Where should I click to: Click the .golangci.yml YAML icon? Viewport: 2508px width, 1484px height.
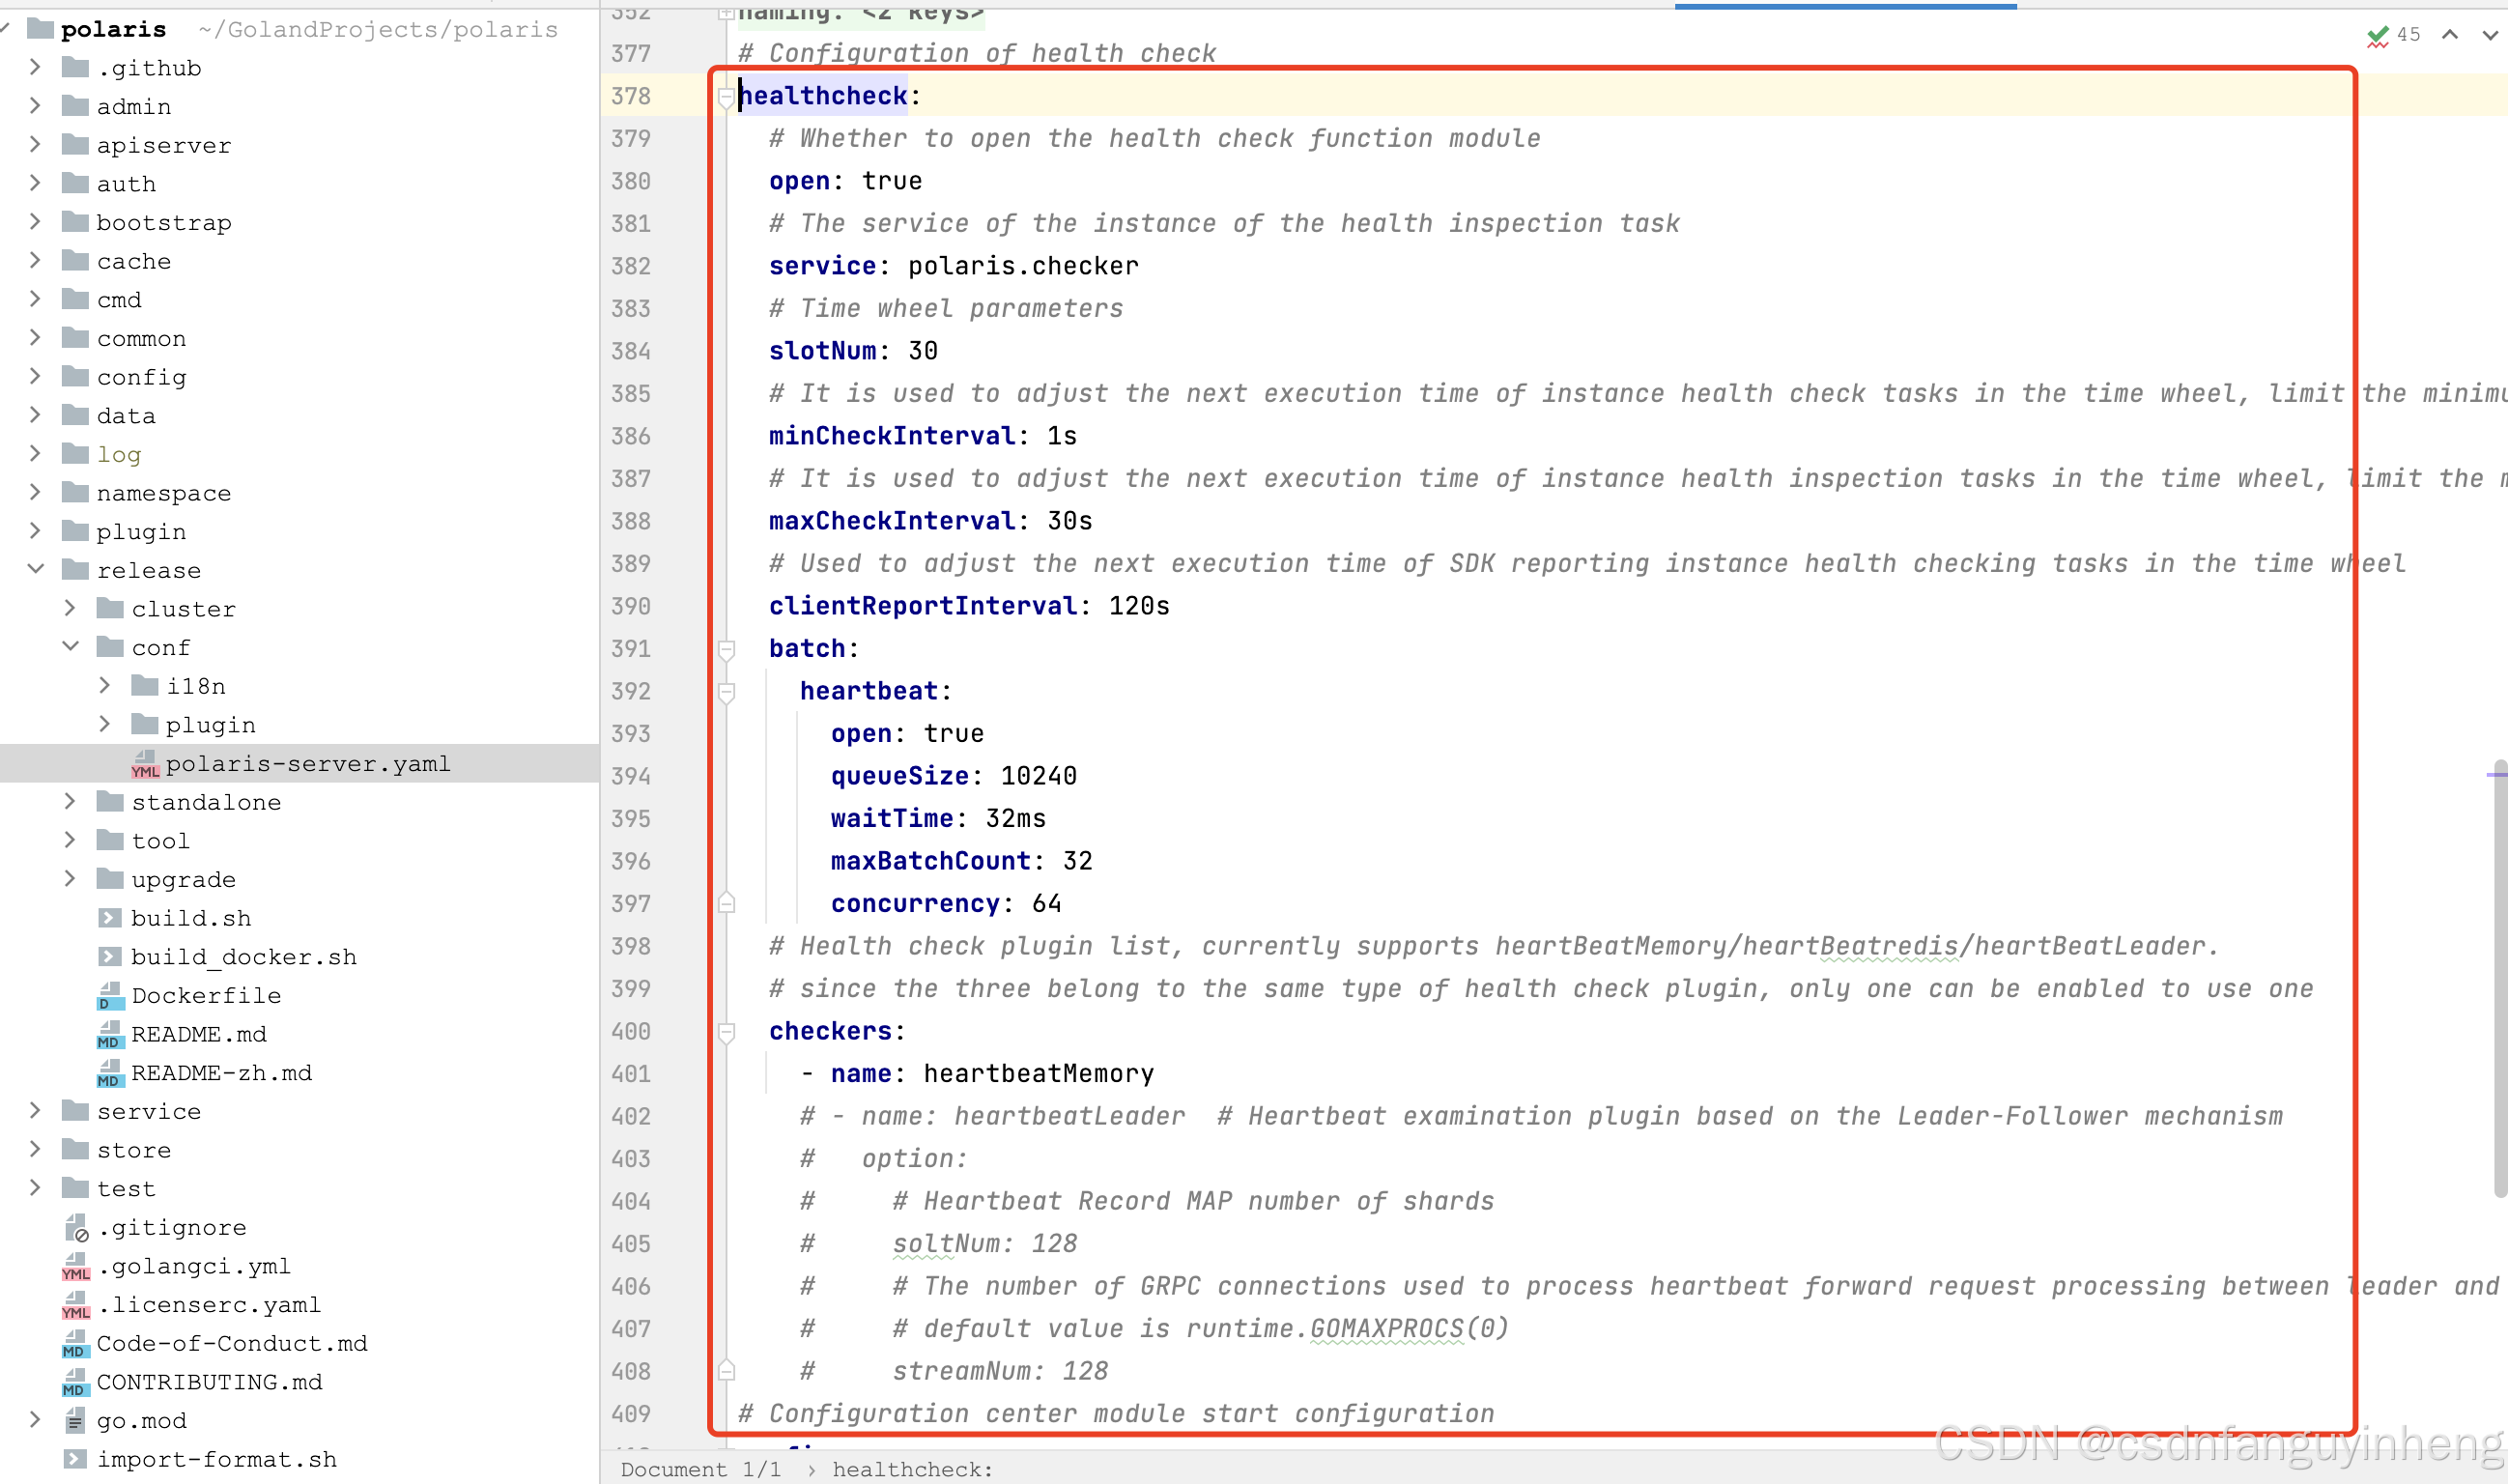[x=76, y=1267]
